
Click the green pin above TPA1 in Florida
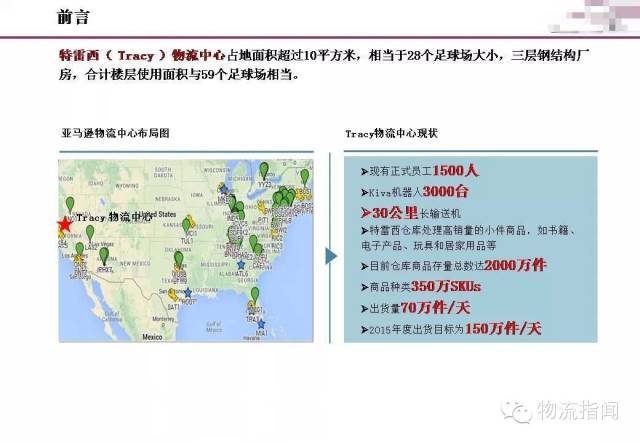pos(255,295)
